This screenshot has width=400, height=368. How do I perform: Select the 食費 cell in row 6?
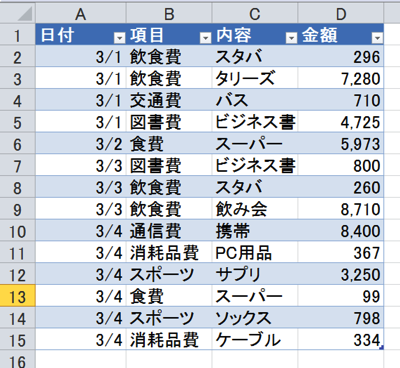pyautogui.click(x=169, y=144)
